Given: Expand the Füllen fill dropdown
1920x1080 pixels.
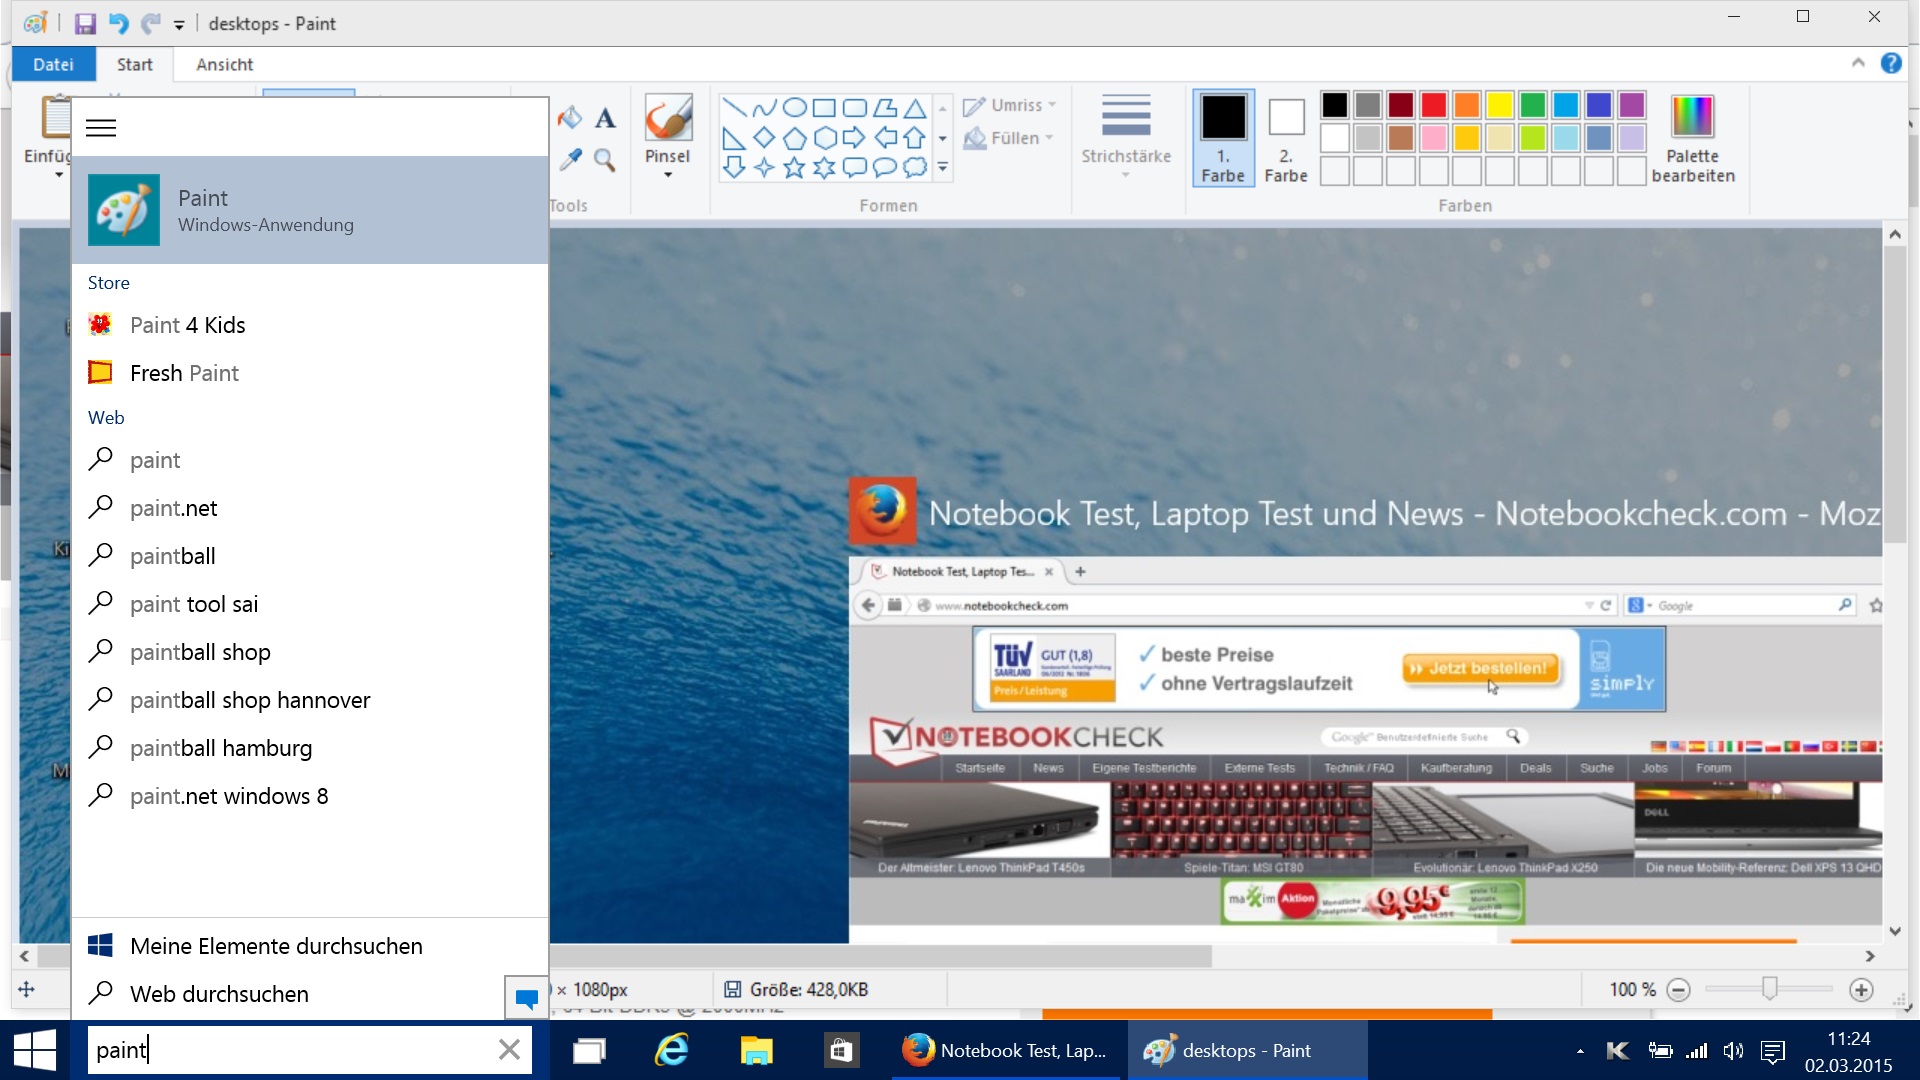Looking at the screenshot, I should (1010, 138).
